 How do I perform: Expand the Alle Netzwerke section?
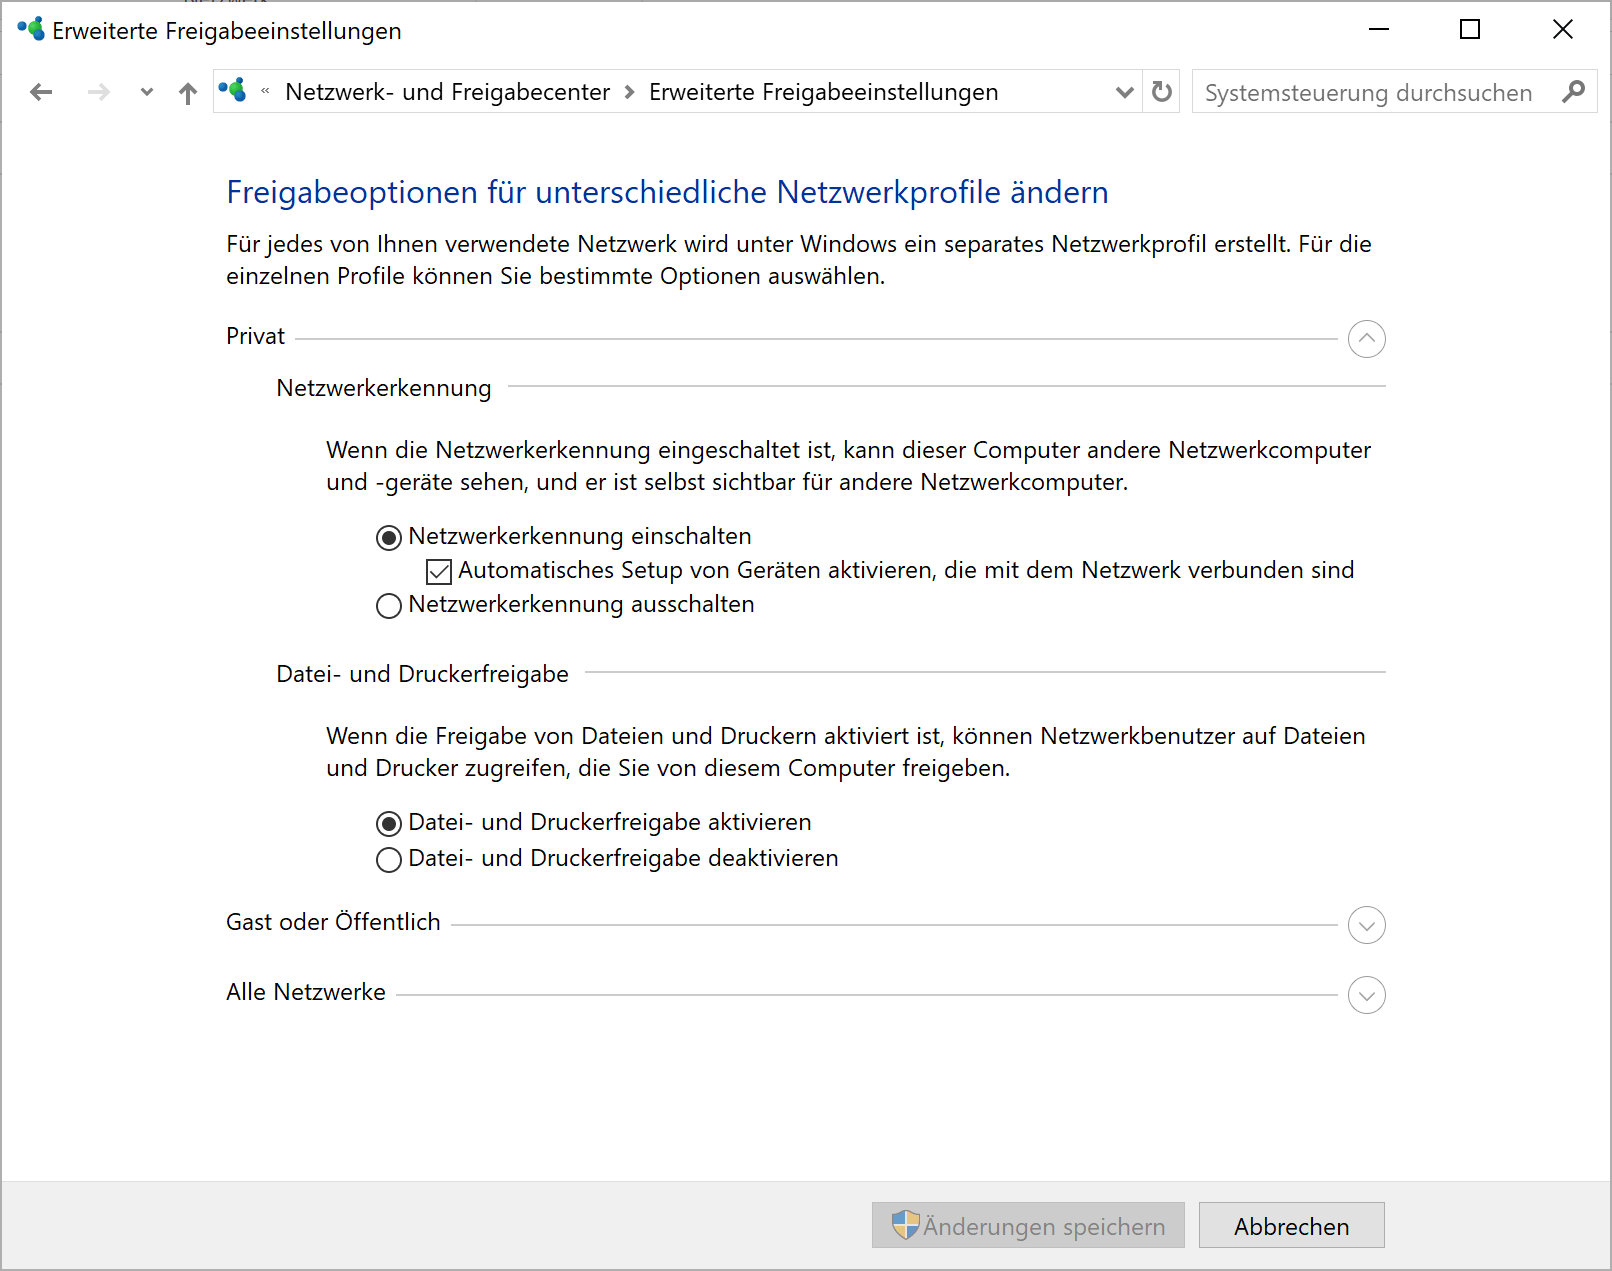point(1366,995)
